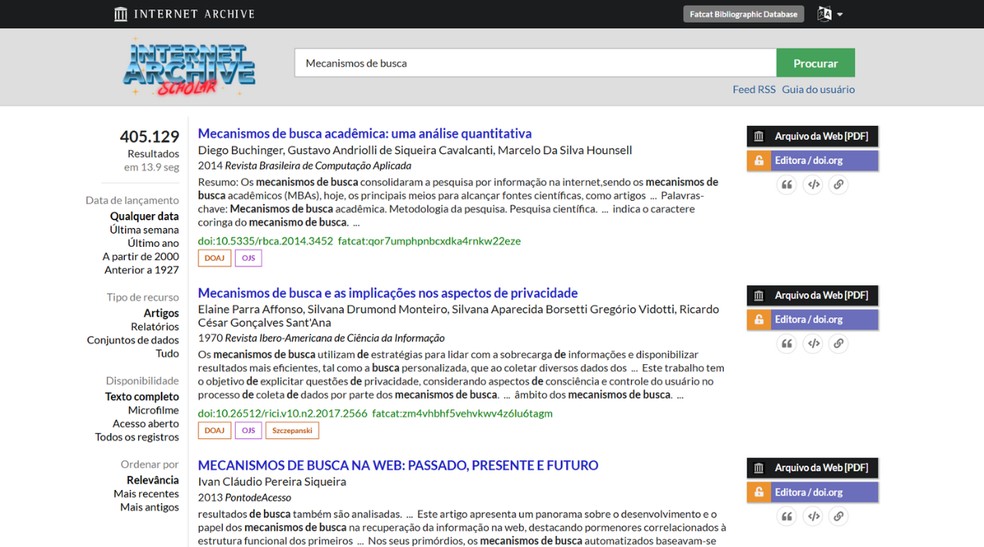984x547 pixels.
Task: Open the Feed RSS link
Action: click(754, 89)
